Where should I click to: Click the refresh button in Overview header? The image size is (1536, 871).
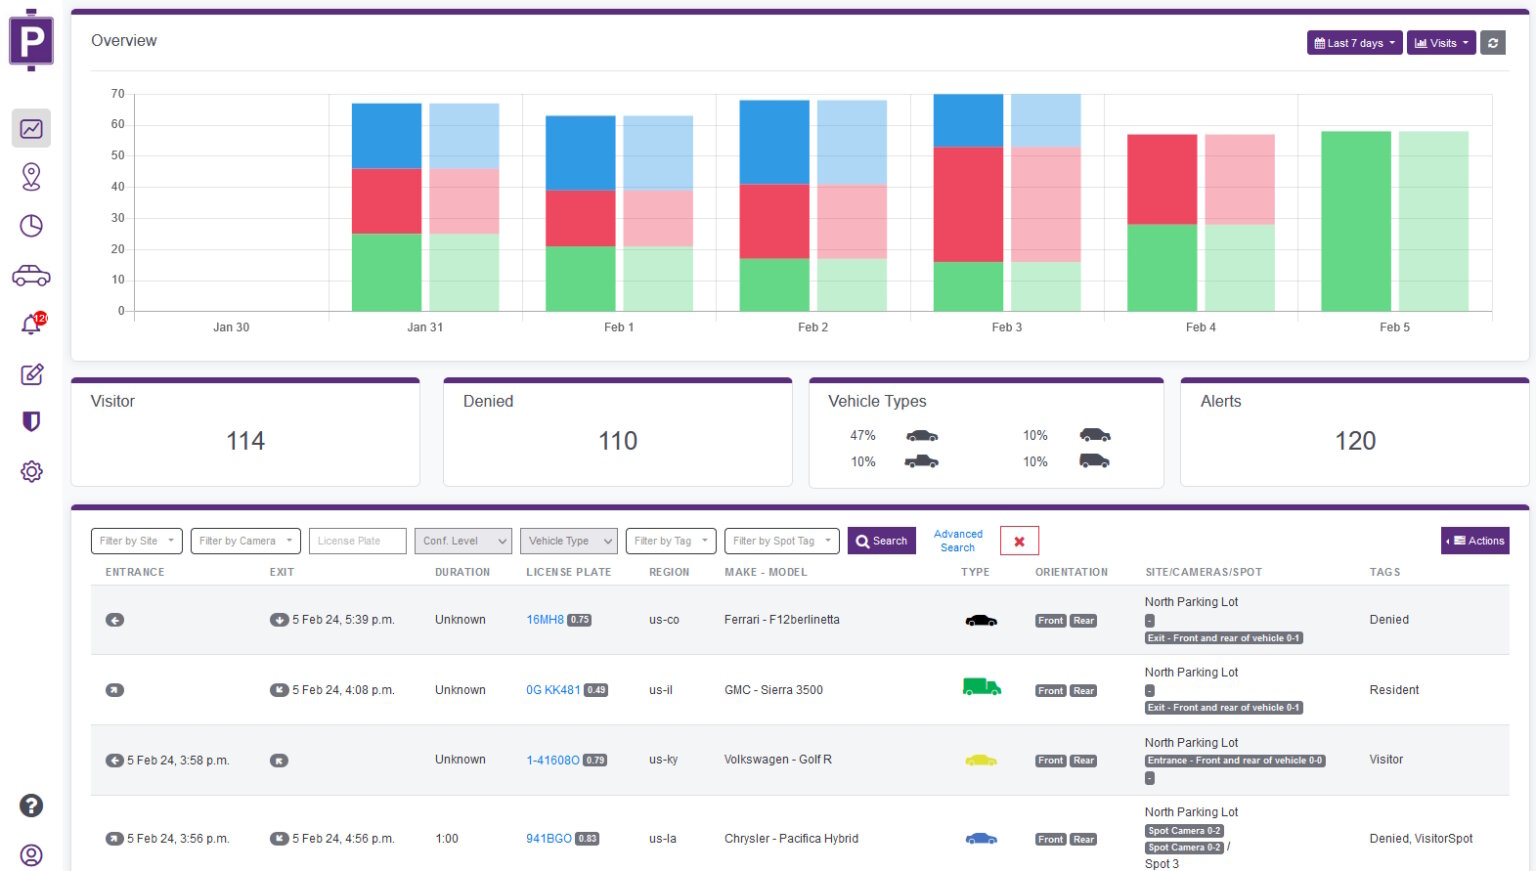pyautogui.click(x=1493, y=43)
